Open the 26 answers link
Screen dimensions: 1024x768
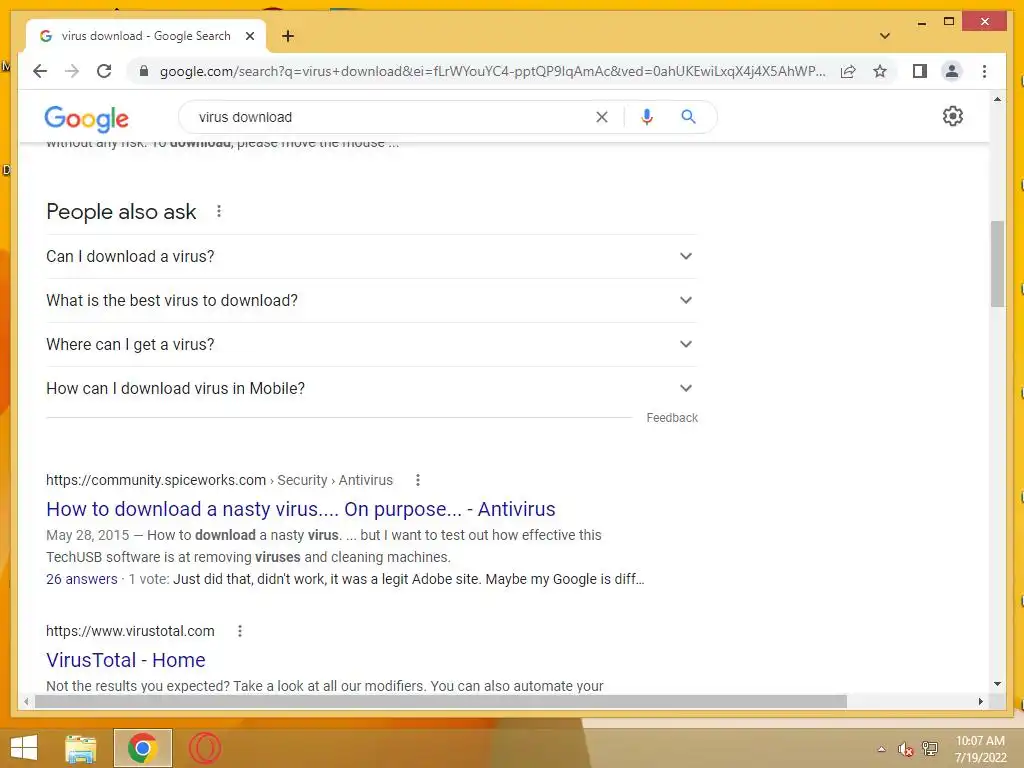[x=82, y=579]
